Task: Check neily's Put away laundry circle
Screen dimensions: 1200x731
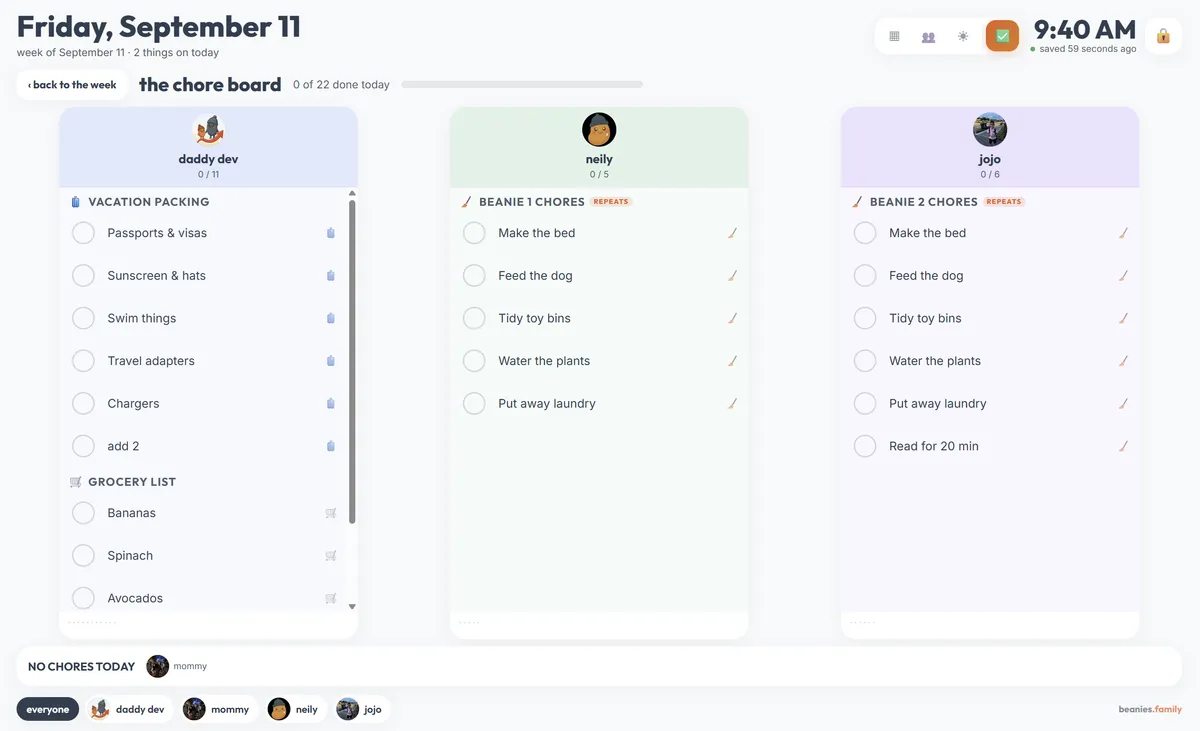Action: [474, 404]
